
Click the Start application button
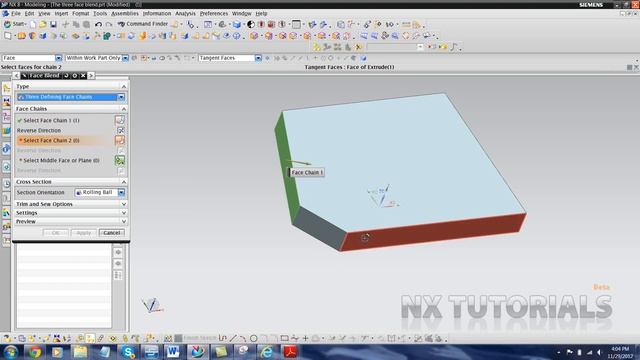[x=15, y=24]
